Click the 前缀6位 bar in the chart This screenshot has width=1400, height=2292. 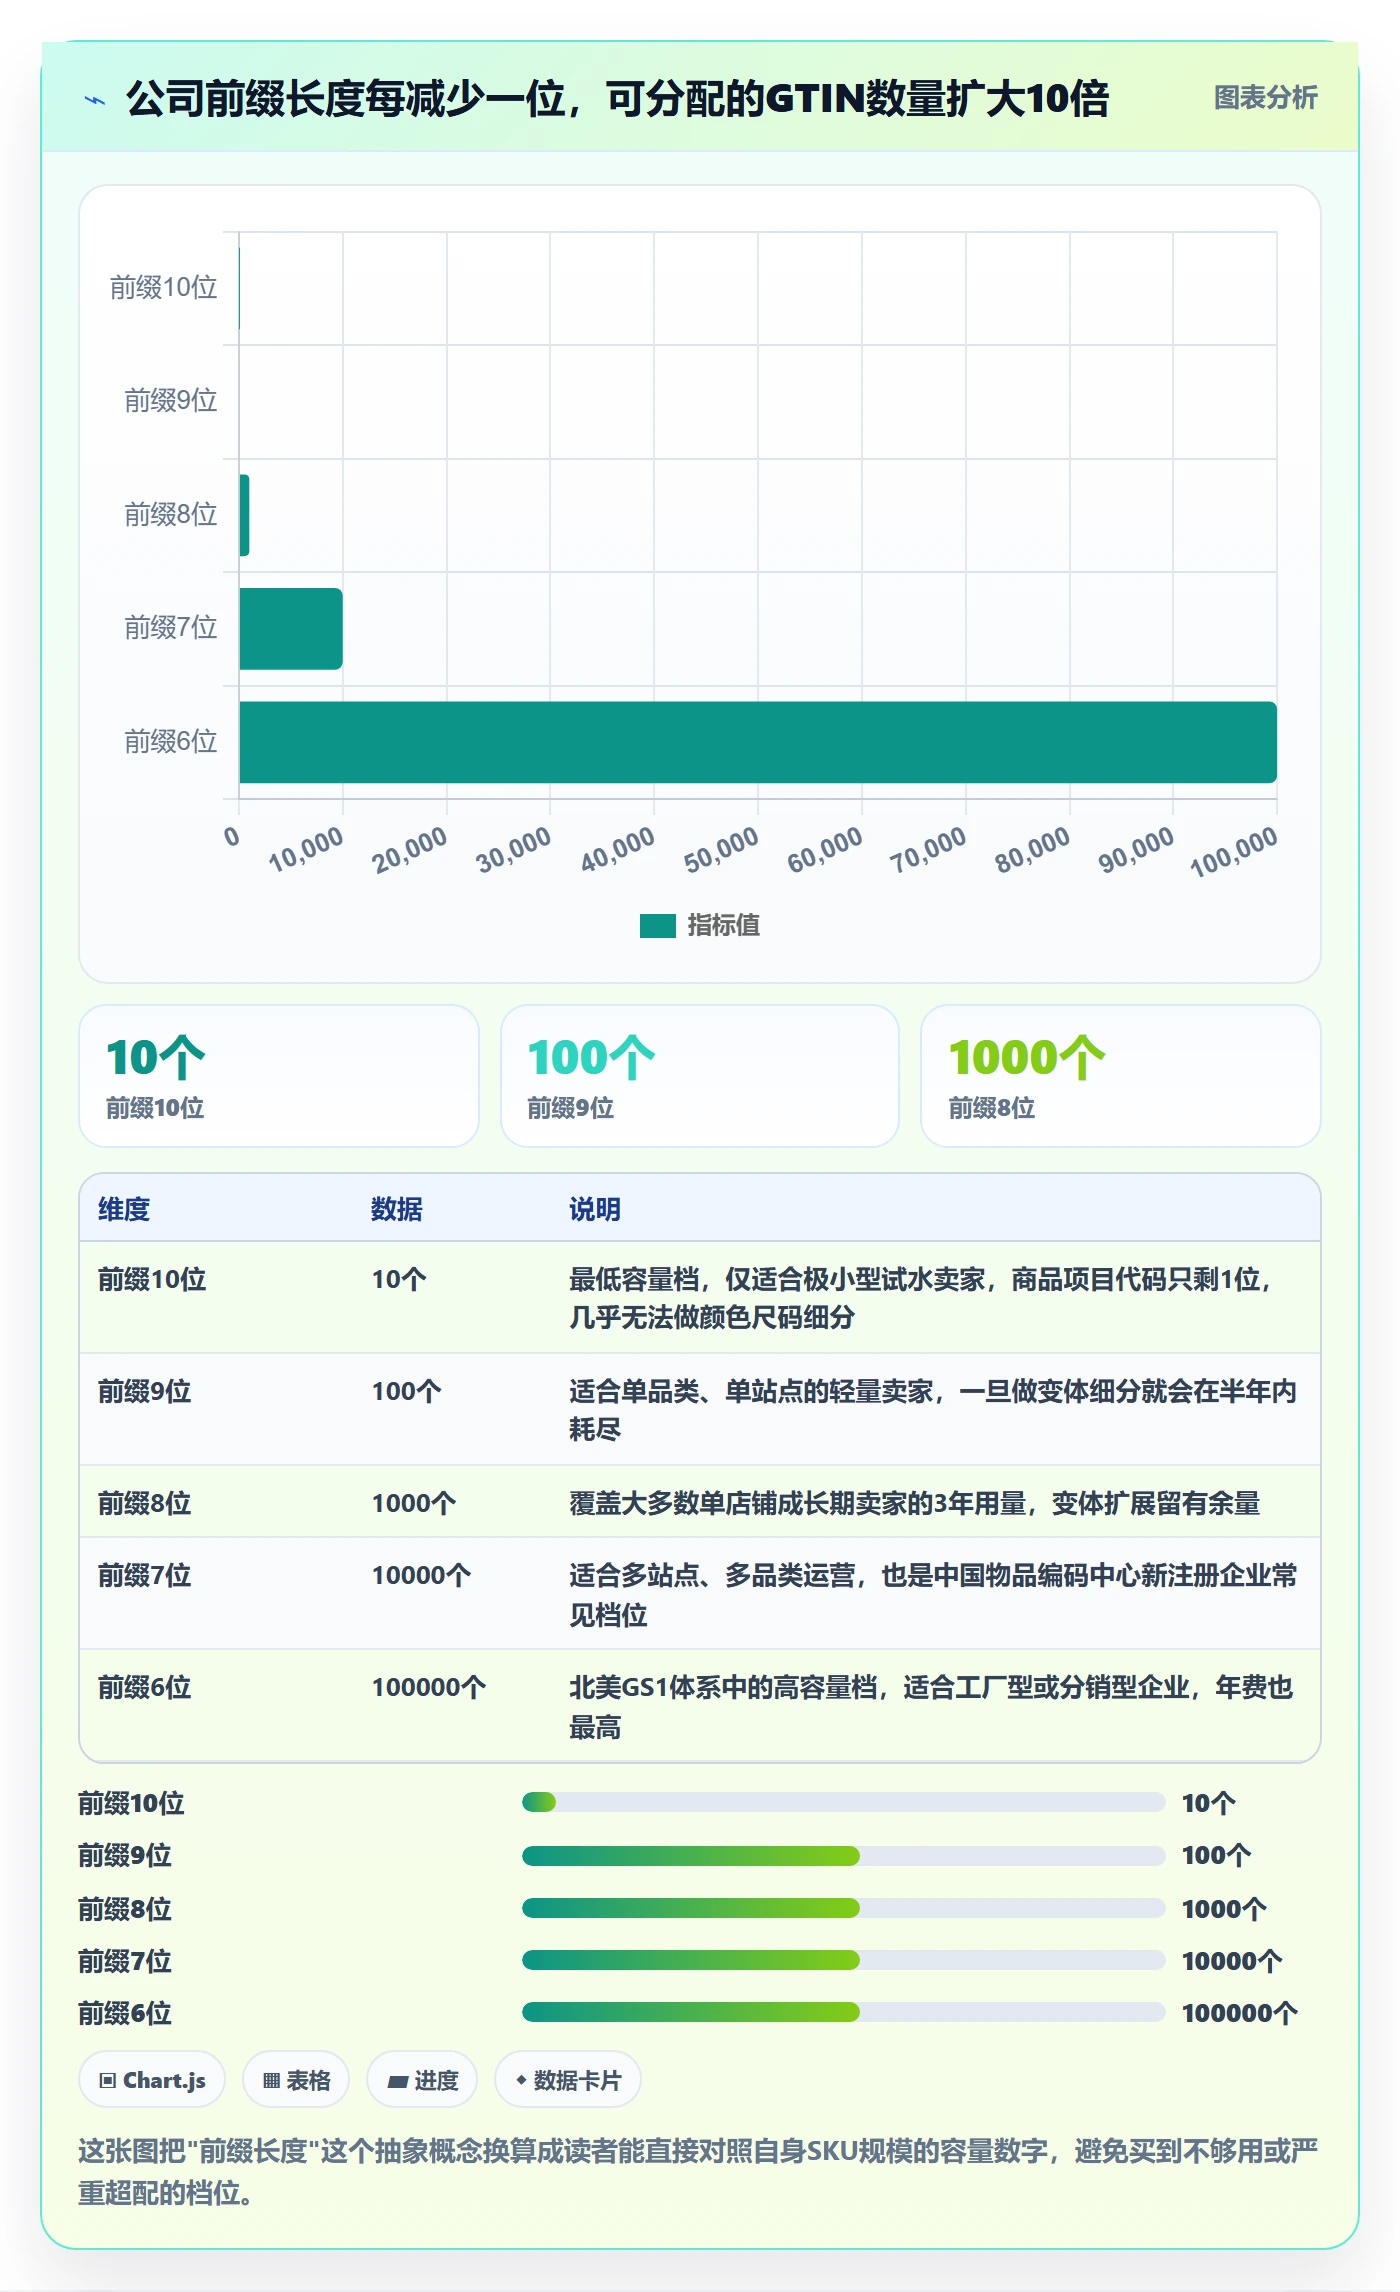[758, 742]
